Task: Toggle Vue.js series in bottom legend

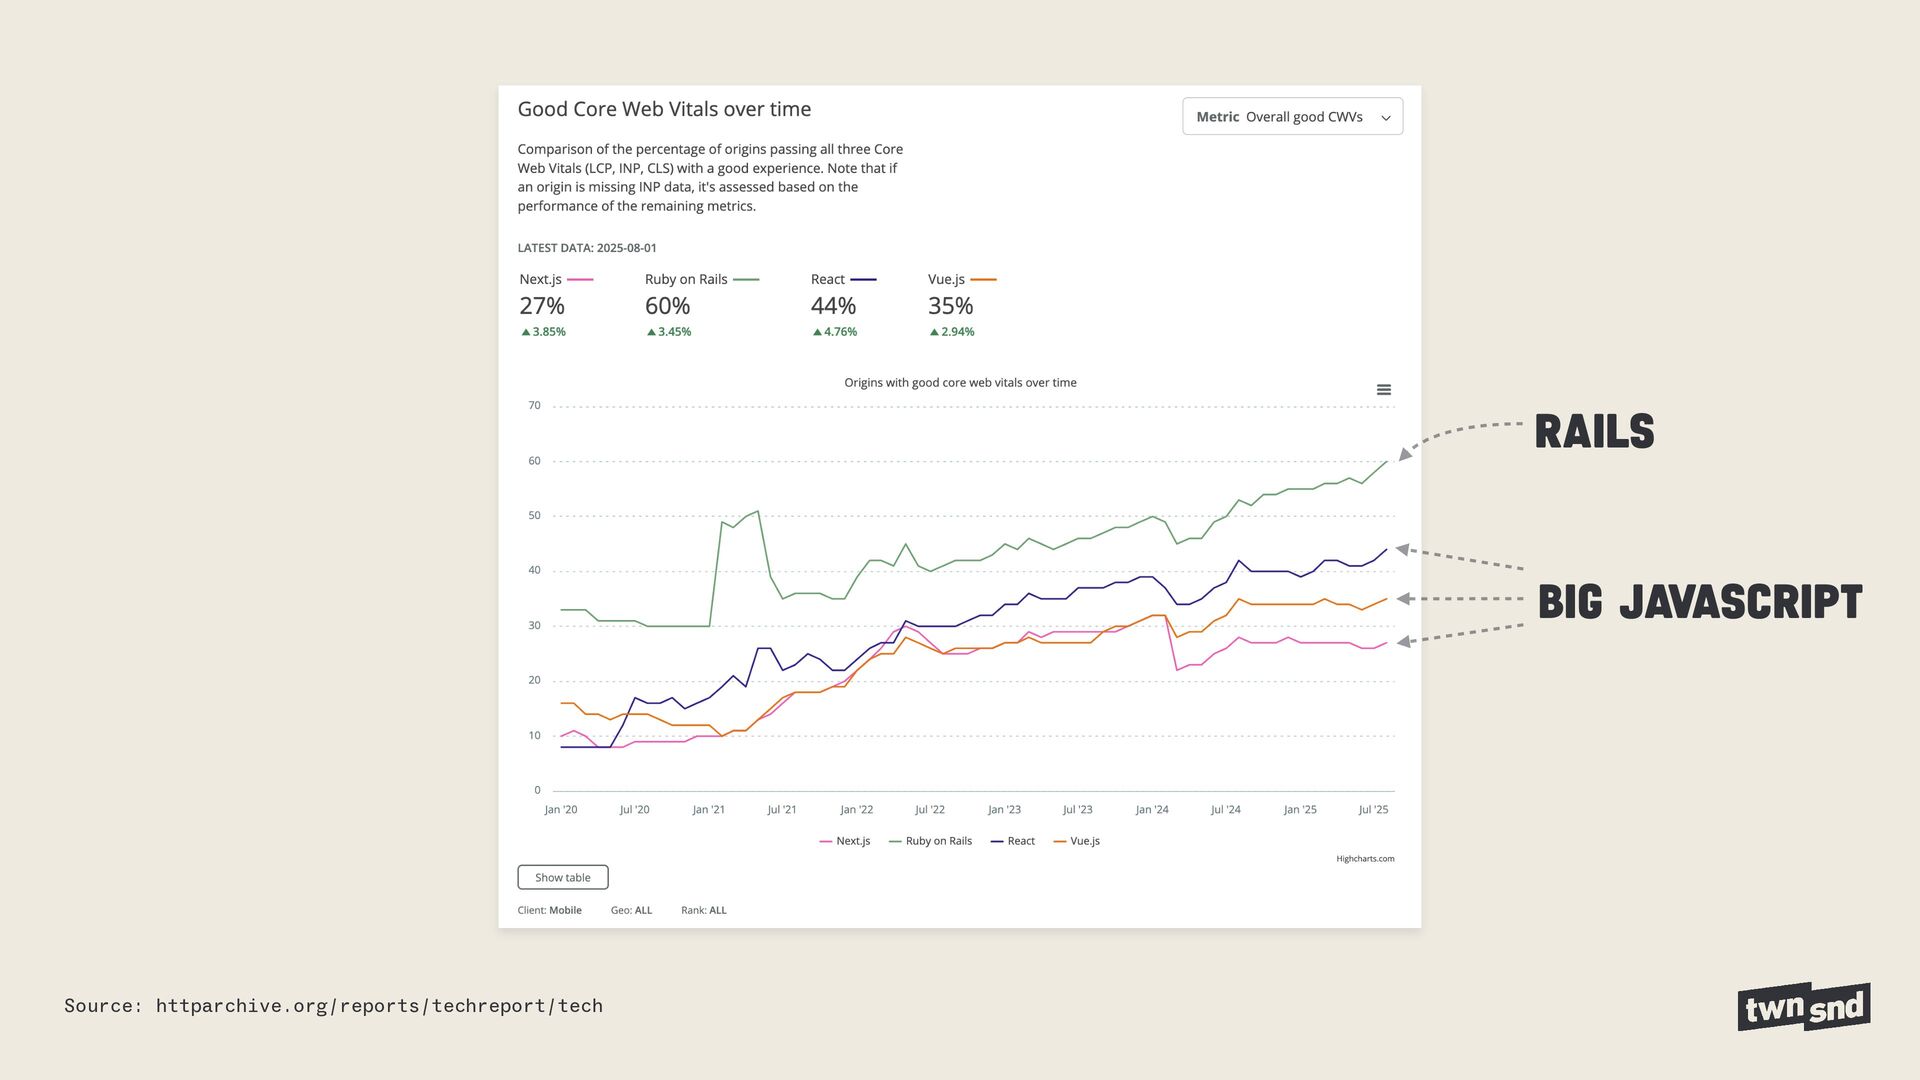Action: pyautogui.click(x=1077, y=841)
